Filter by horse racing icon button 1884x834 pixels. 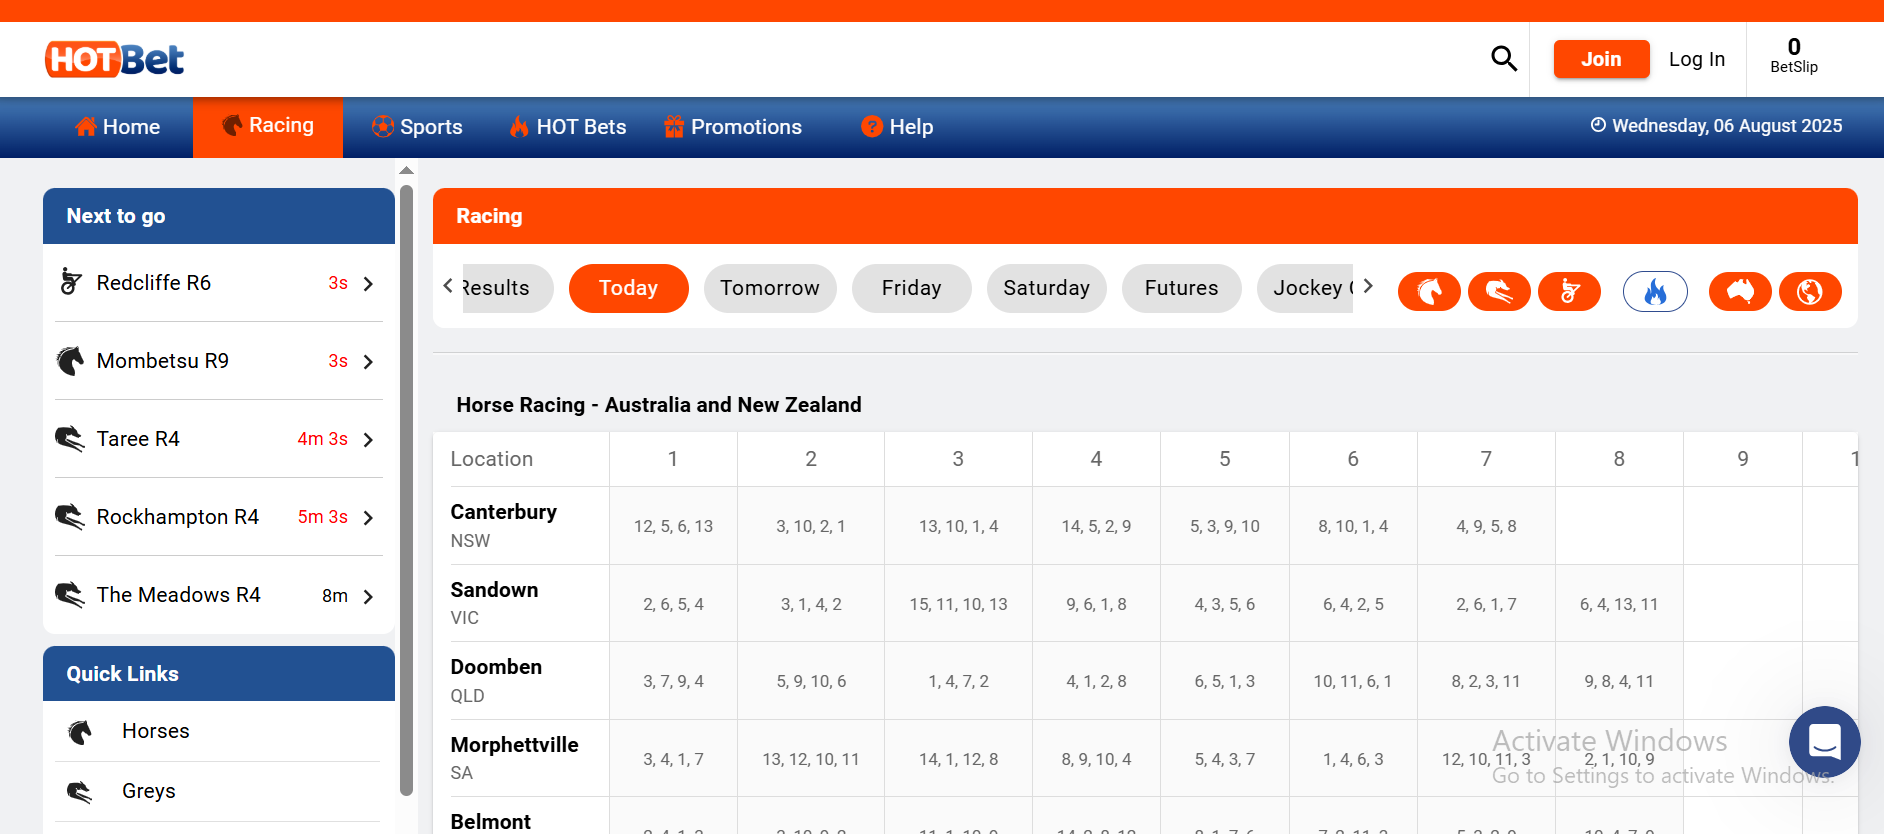(1429, 291)
